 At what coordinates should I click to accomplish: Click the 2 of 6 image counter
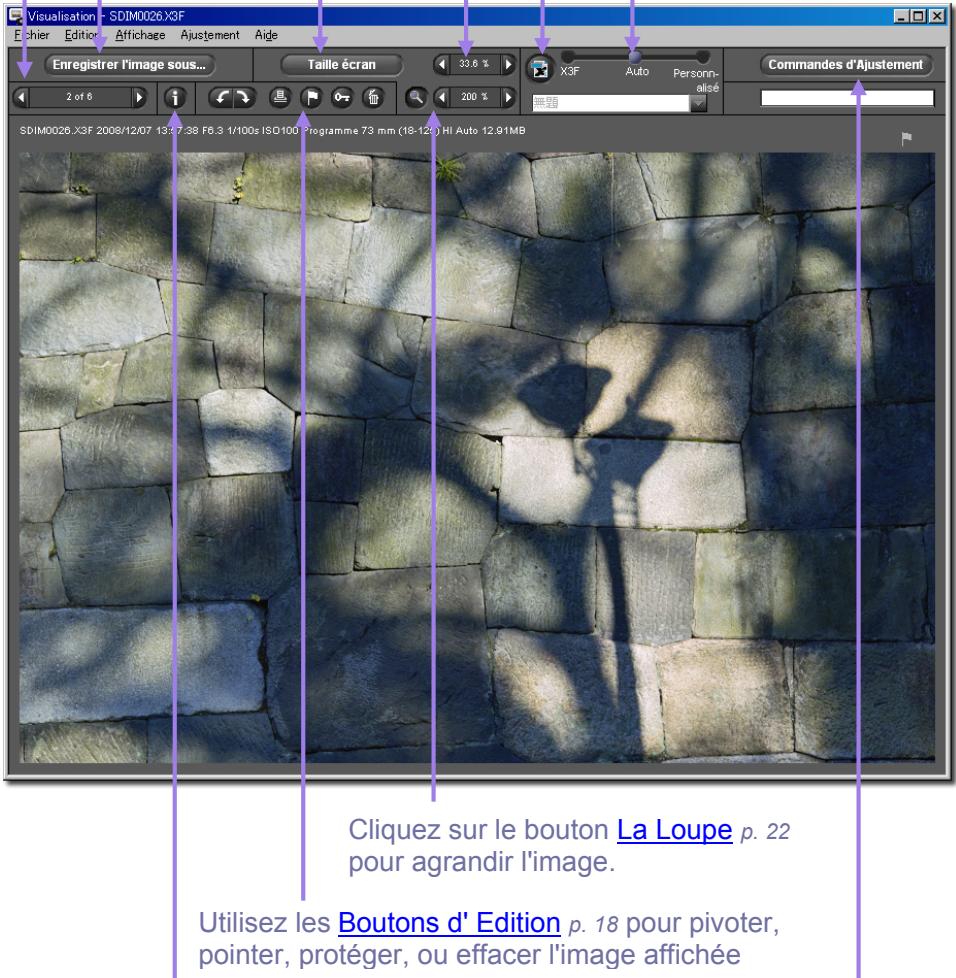click(80, 97)
